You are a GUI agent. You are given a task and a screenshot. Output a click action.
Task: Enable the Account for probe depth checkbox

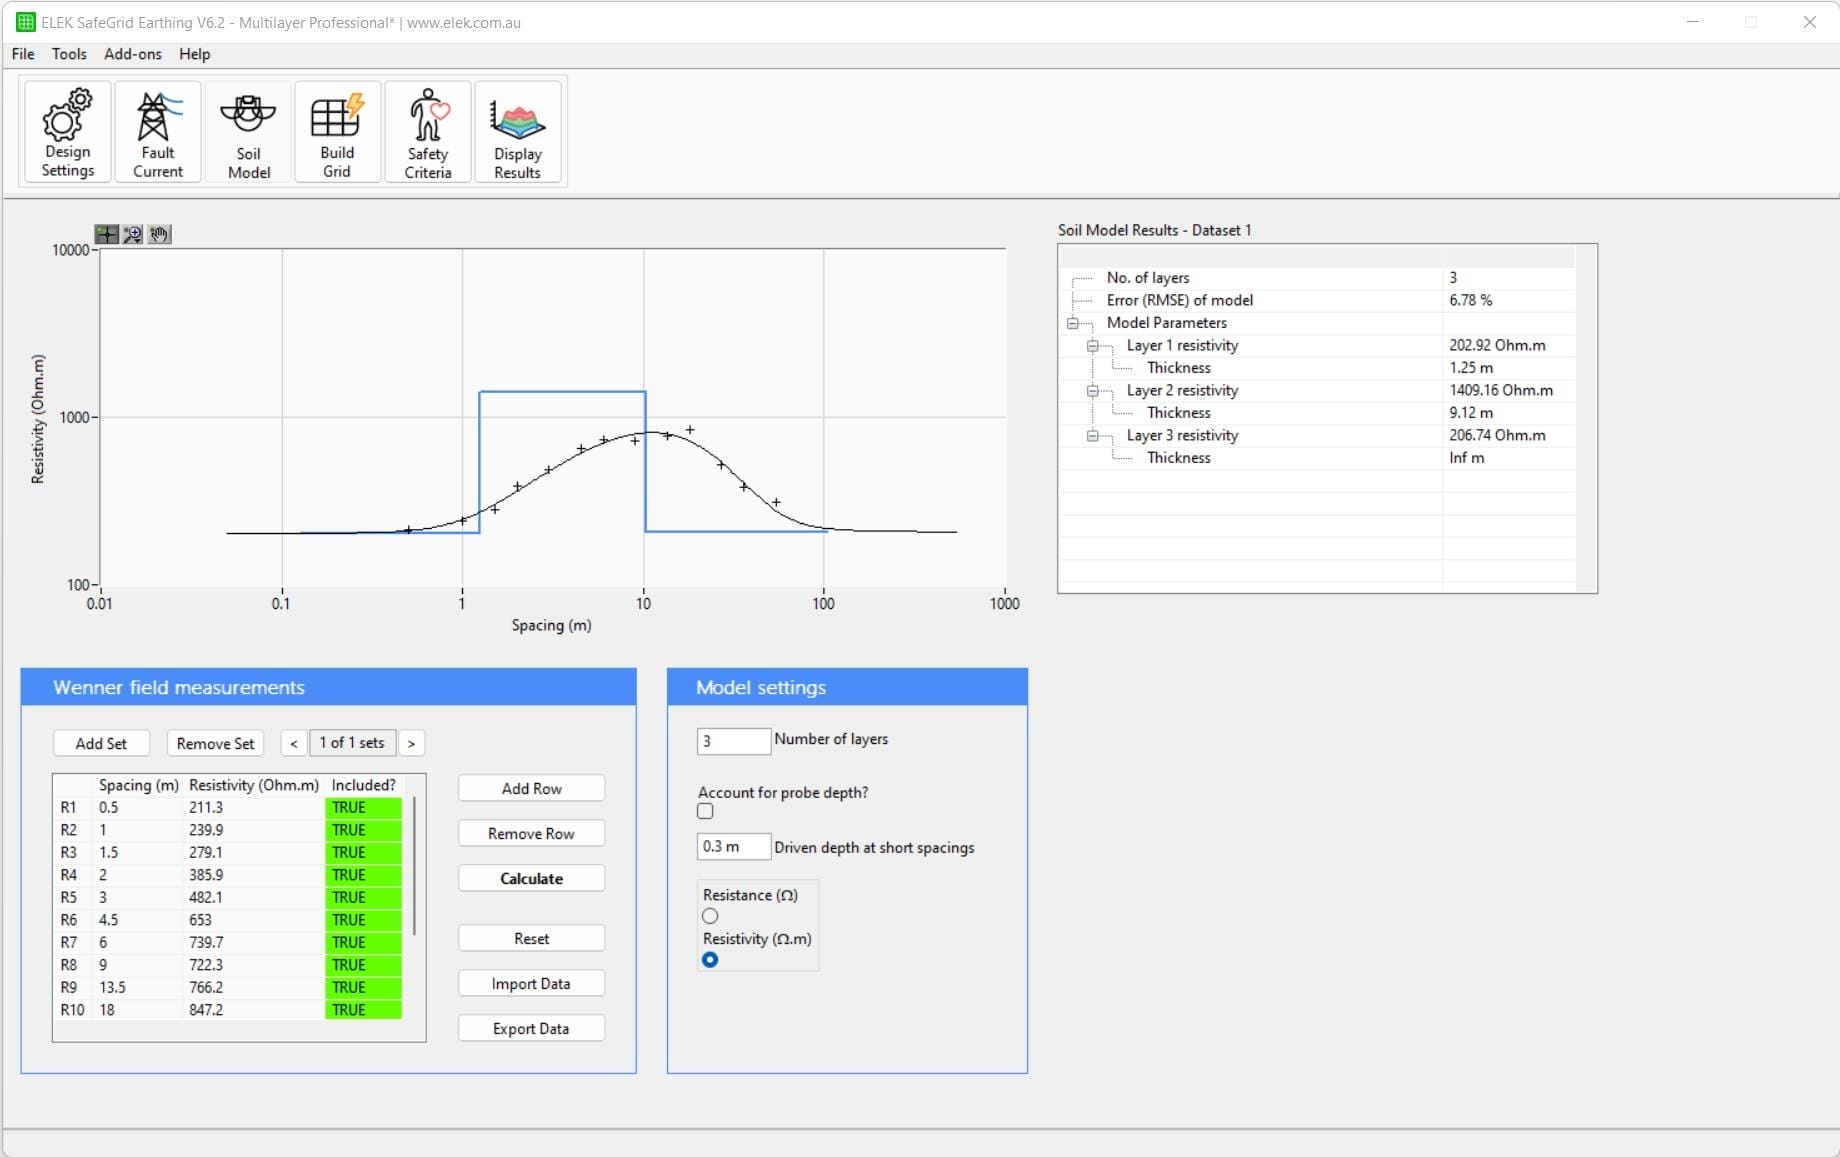pyautogui.click(x=705, y=811)
